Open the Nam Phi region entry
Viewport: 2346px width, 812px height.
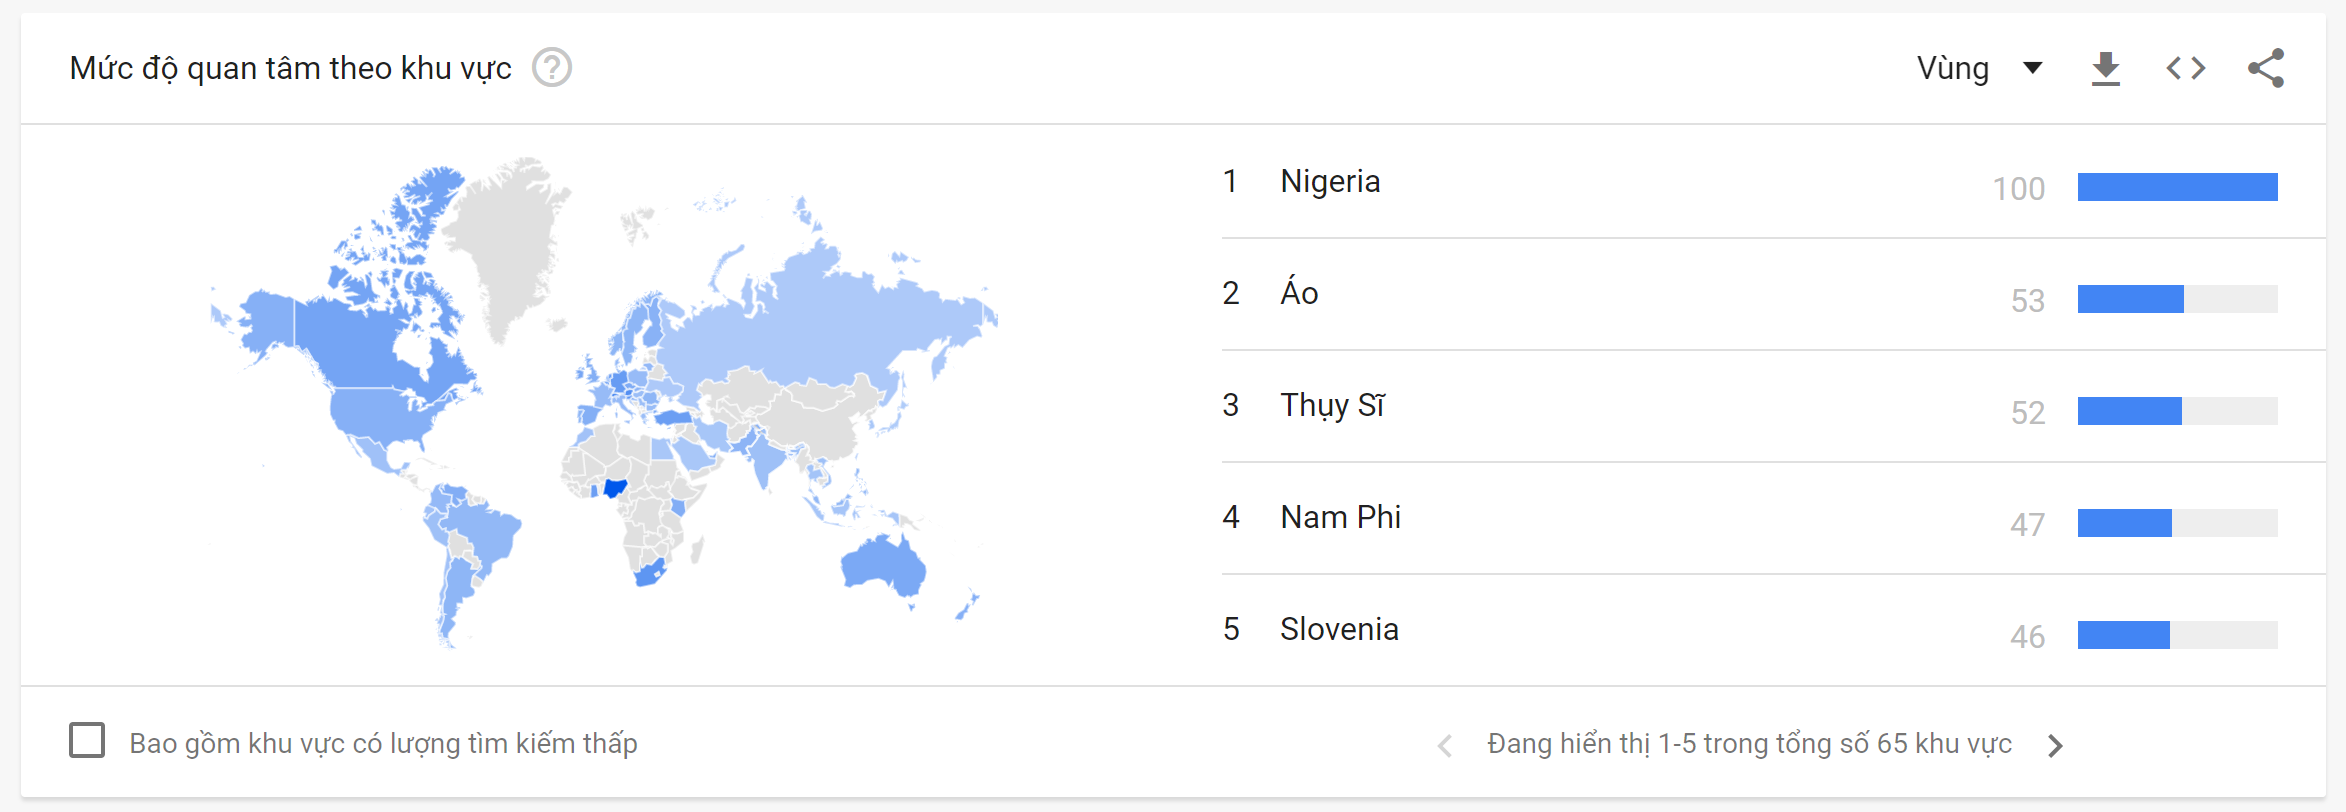pyautogui.click(x=1340, y=517)
